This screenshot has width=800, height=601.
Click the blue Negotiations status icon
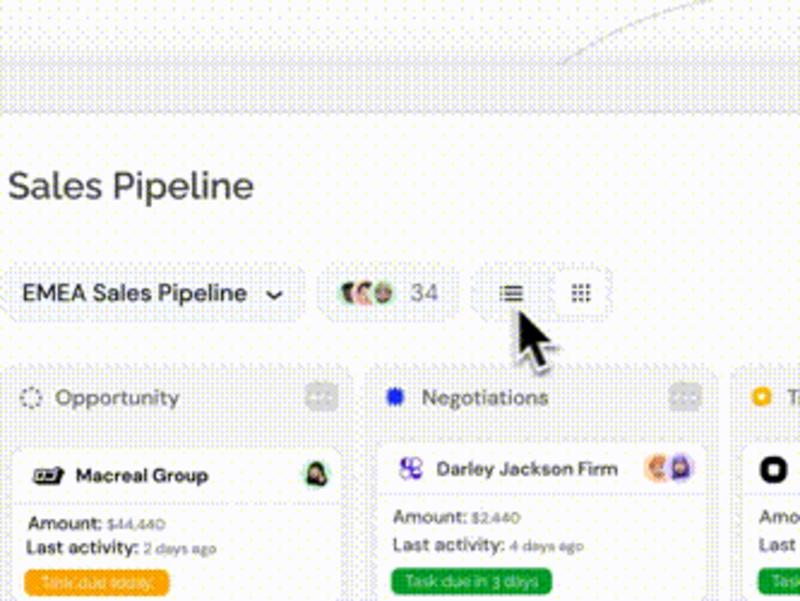[395, 397]
